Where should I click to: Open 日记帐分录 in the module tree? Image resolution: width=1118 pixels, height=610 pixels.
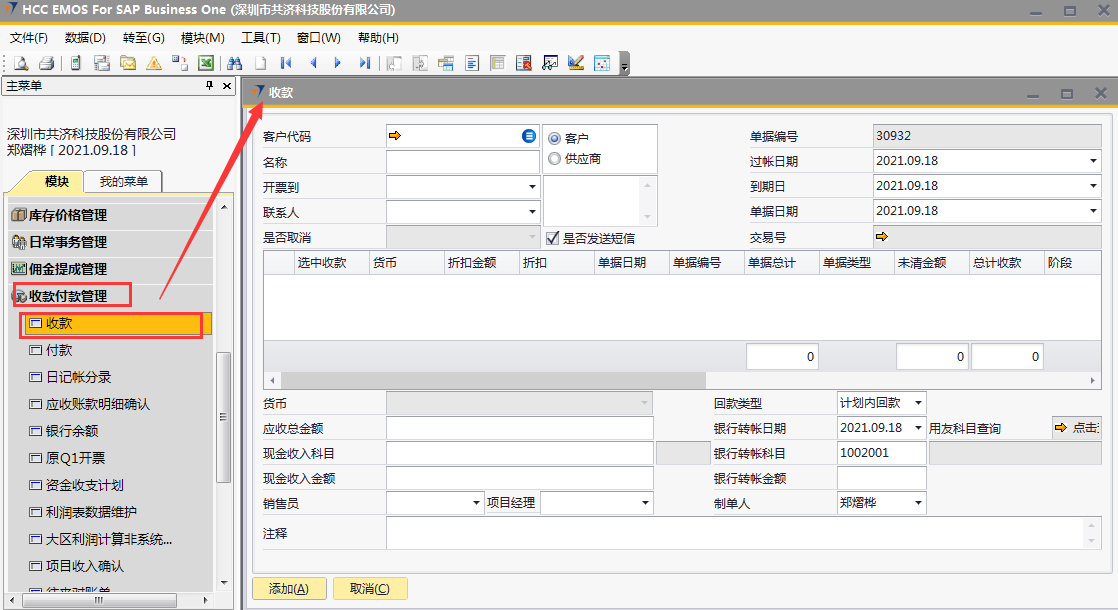coord(78,377)
